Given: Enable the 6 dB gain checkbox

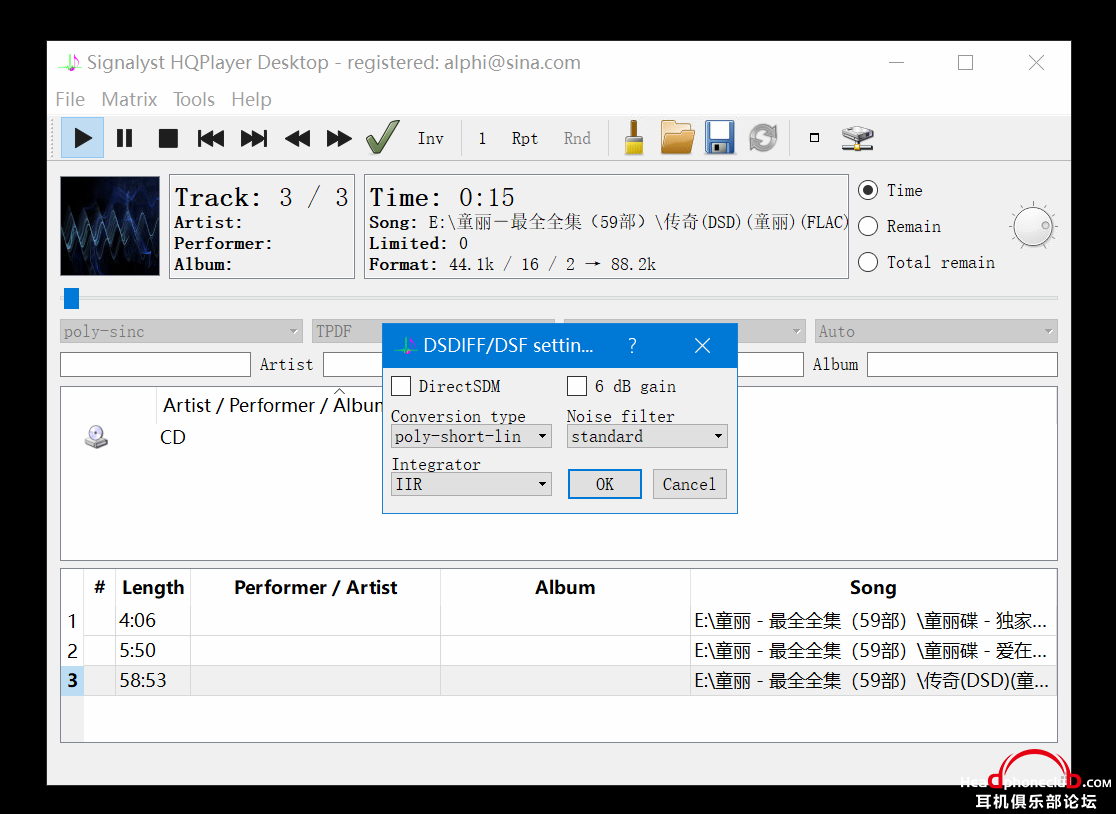Looking at the screenshot, I should [577, 386].
